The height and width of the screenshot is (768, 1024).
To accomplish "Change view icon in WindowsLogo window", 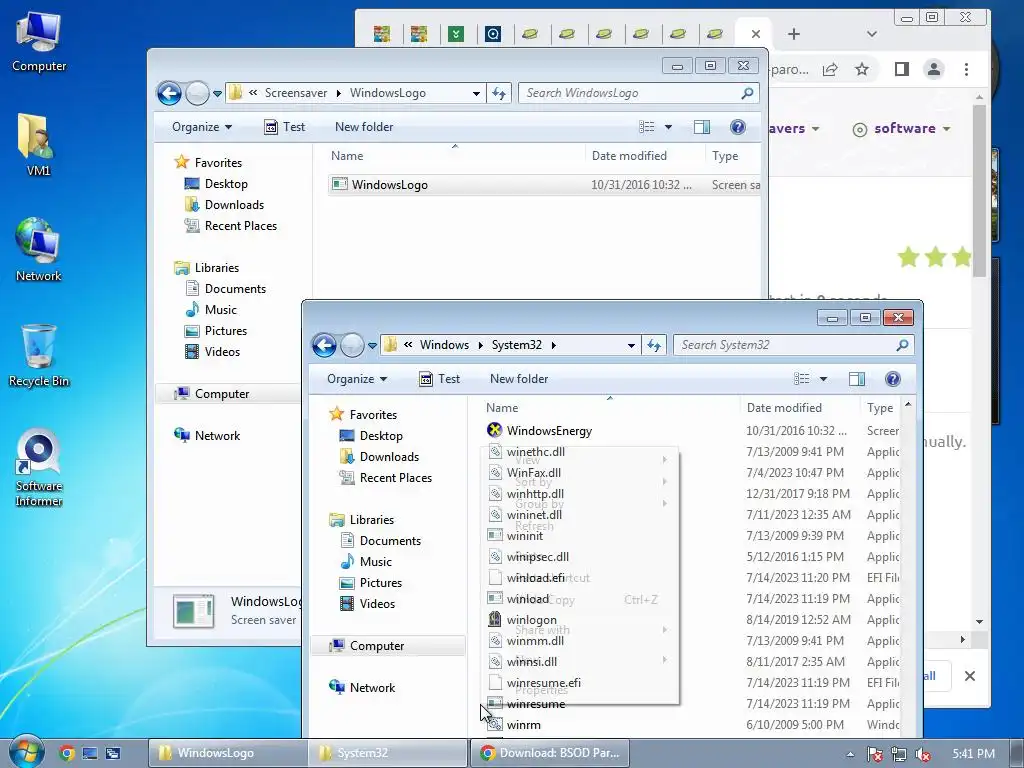I will tap(647, 127).
